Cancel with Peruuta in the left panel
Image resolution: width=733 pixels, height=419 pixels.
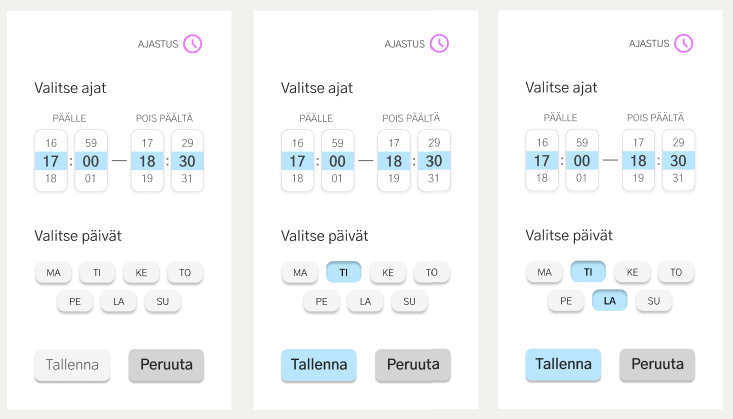[166, 365]
